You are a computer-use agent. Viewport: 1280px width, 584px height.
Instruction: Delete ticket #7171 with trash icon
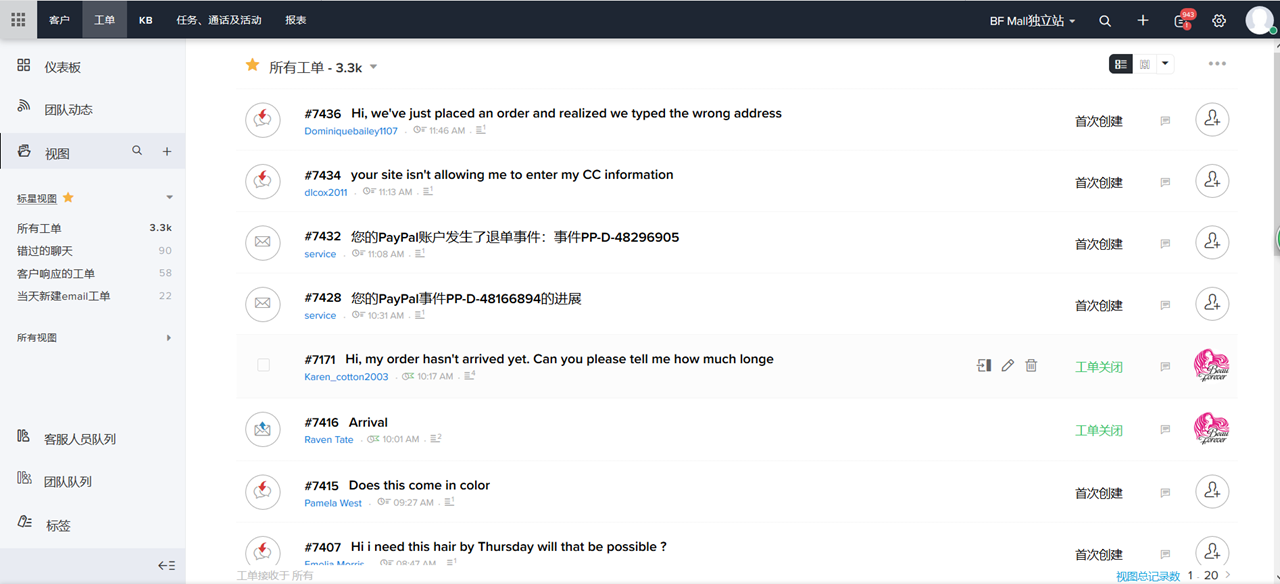point(1031,366)
